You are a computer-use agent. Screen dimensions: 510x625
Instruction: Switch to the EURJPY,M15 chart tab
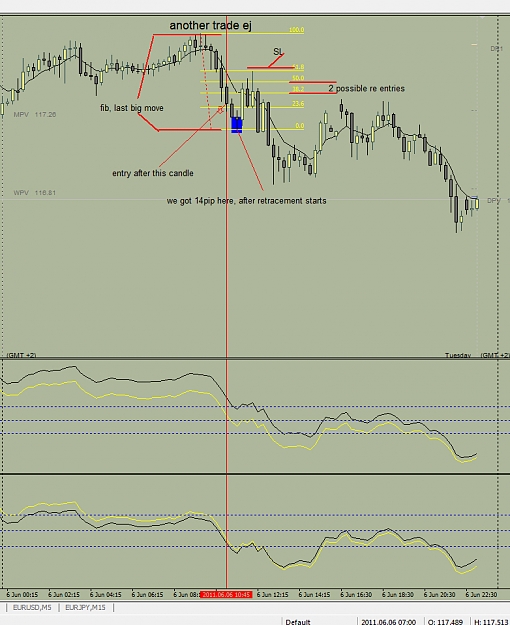(85, 607)
